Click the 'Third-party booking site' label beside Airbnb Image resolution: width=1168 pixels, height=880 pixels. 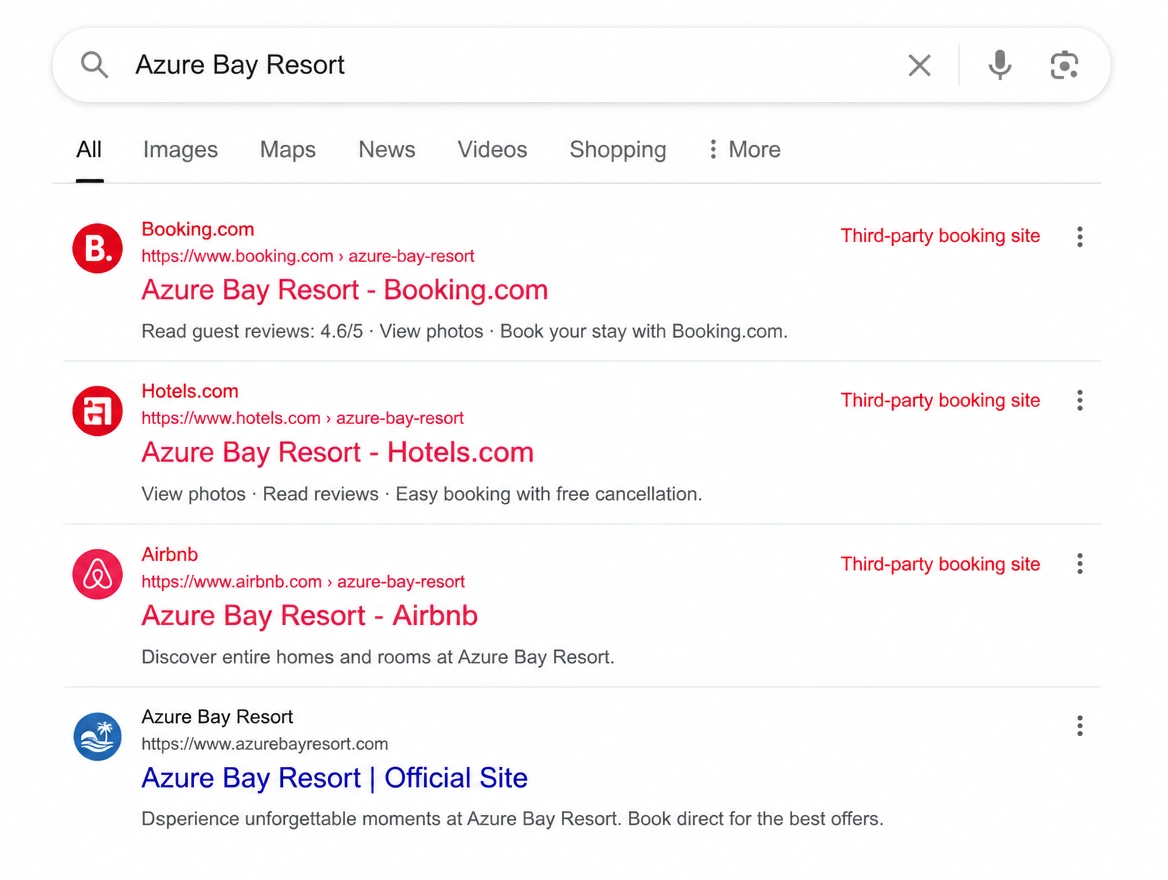[x=940, y=564]
